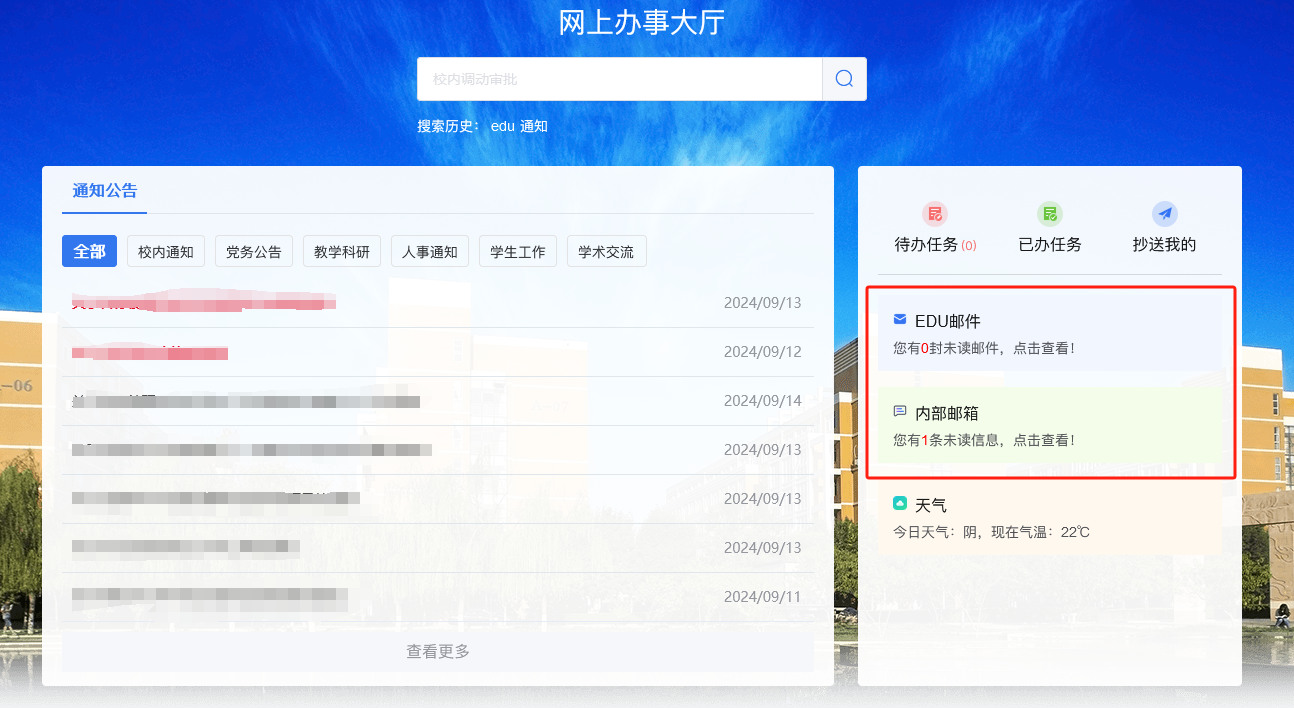Click the magnifier search icon button
The height and width of the screenshot is (708, 1294).
844,79
